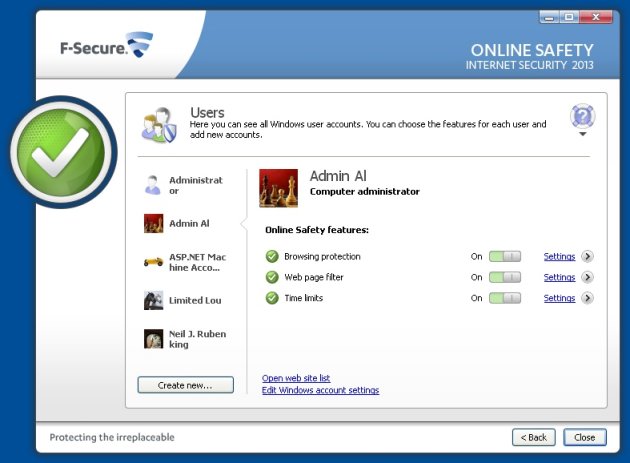The height and width of the screenshot is (463, 630).
Task: Click the F-Secure logo
Action: click(x=106, y=45)
